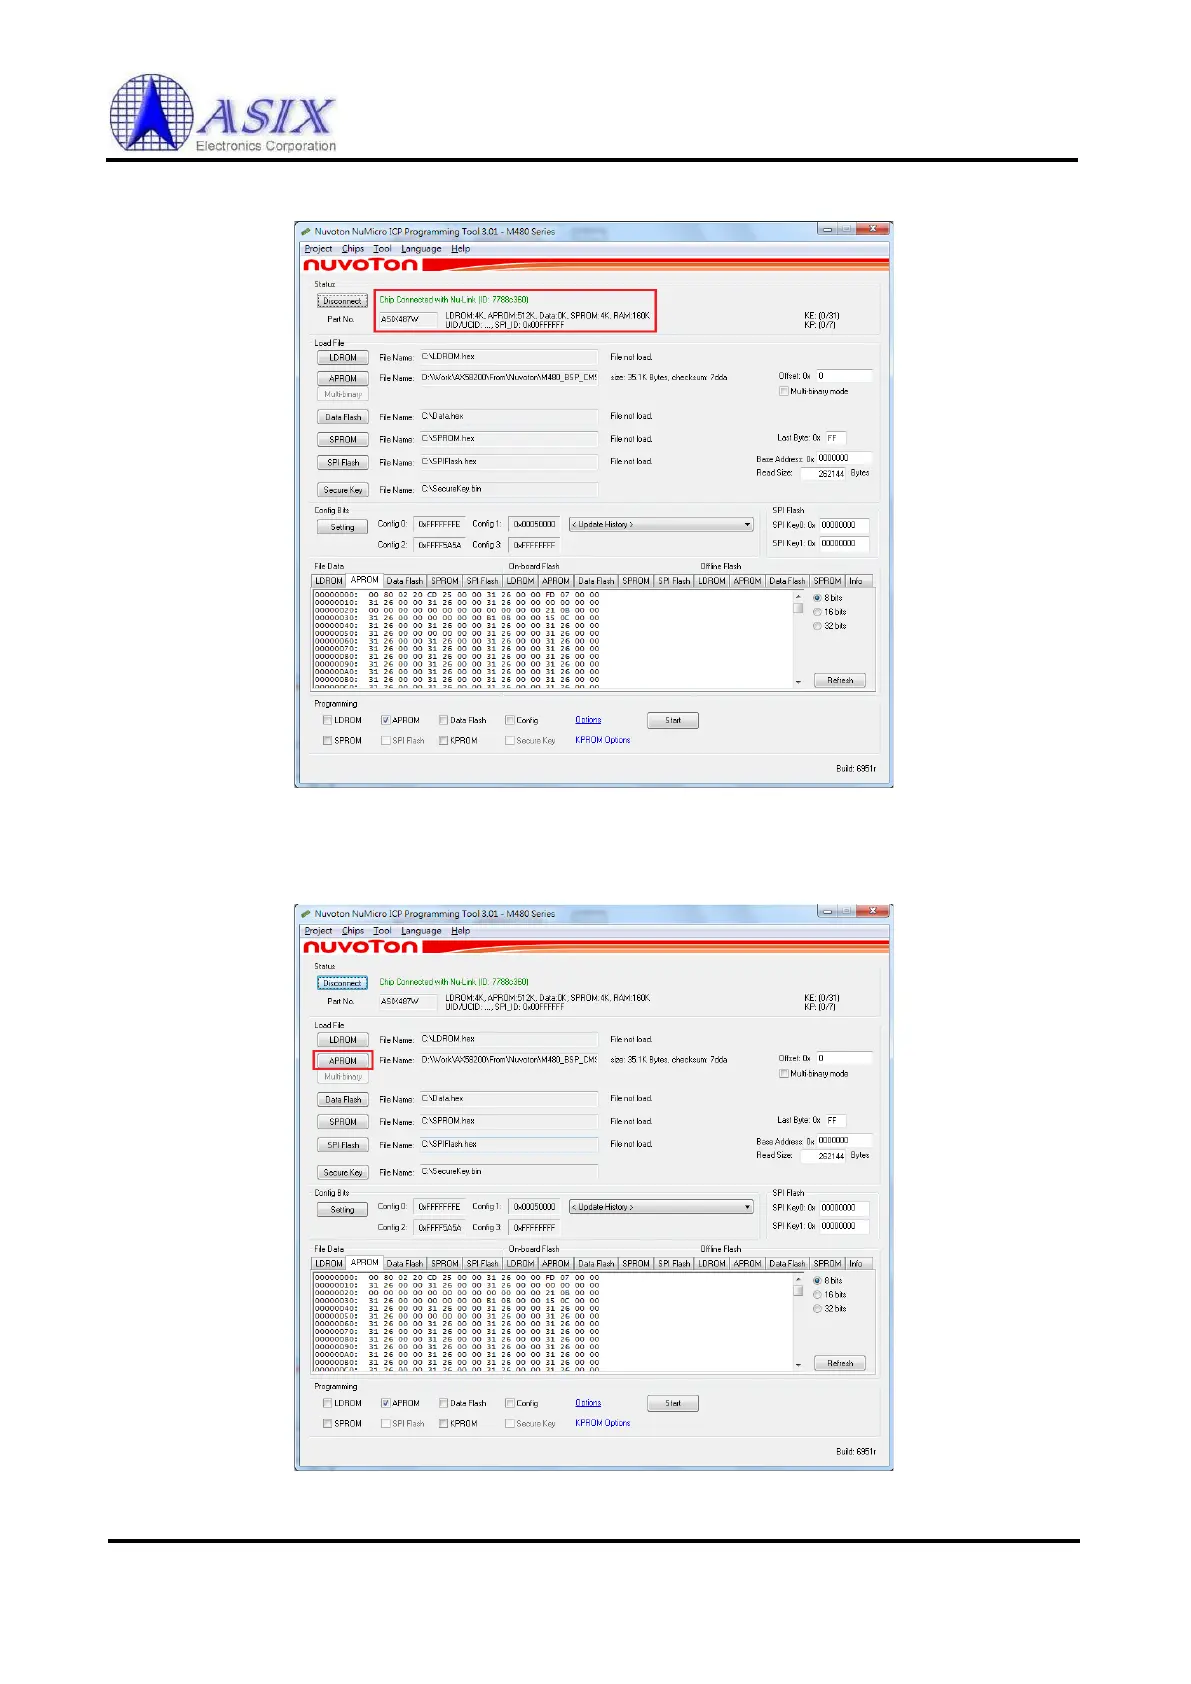Click the APROM load file button in the lower window
This screenshot has height=1684, width=1191.
(343, 1061)
